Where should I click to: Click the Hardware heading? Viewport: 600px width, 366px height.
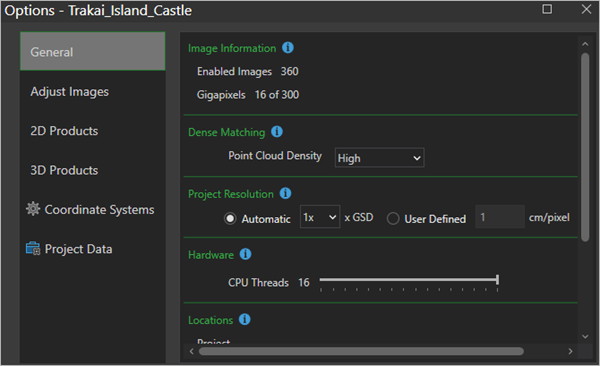click(x=211, y=255)
